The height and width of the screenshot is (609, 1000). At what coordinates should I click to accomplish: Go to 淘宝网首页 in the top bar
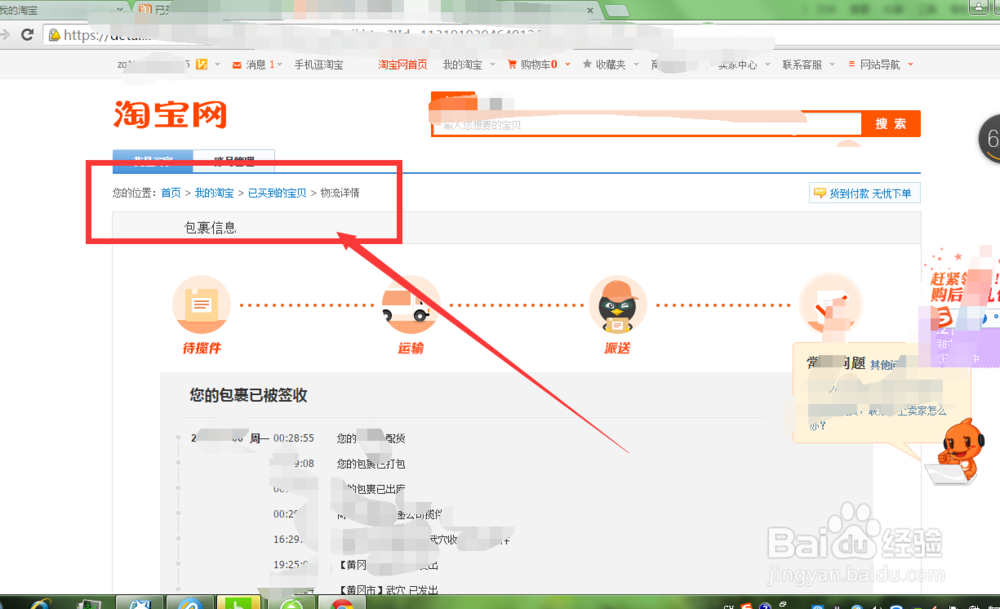[x=402, y=64]
